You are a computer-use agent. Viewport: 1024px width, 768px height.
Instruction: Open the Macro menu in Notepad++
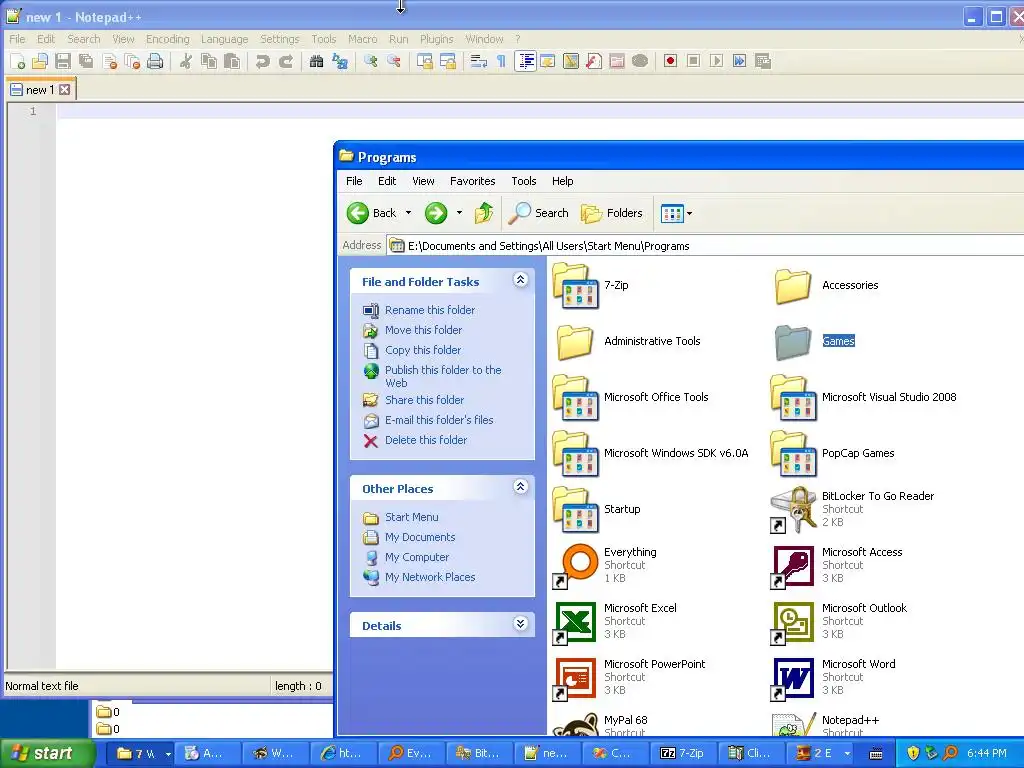362,39
